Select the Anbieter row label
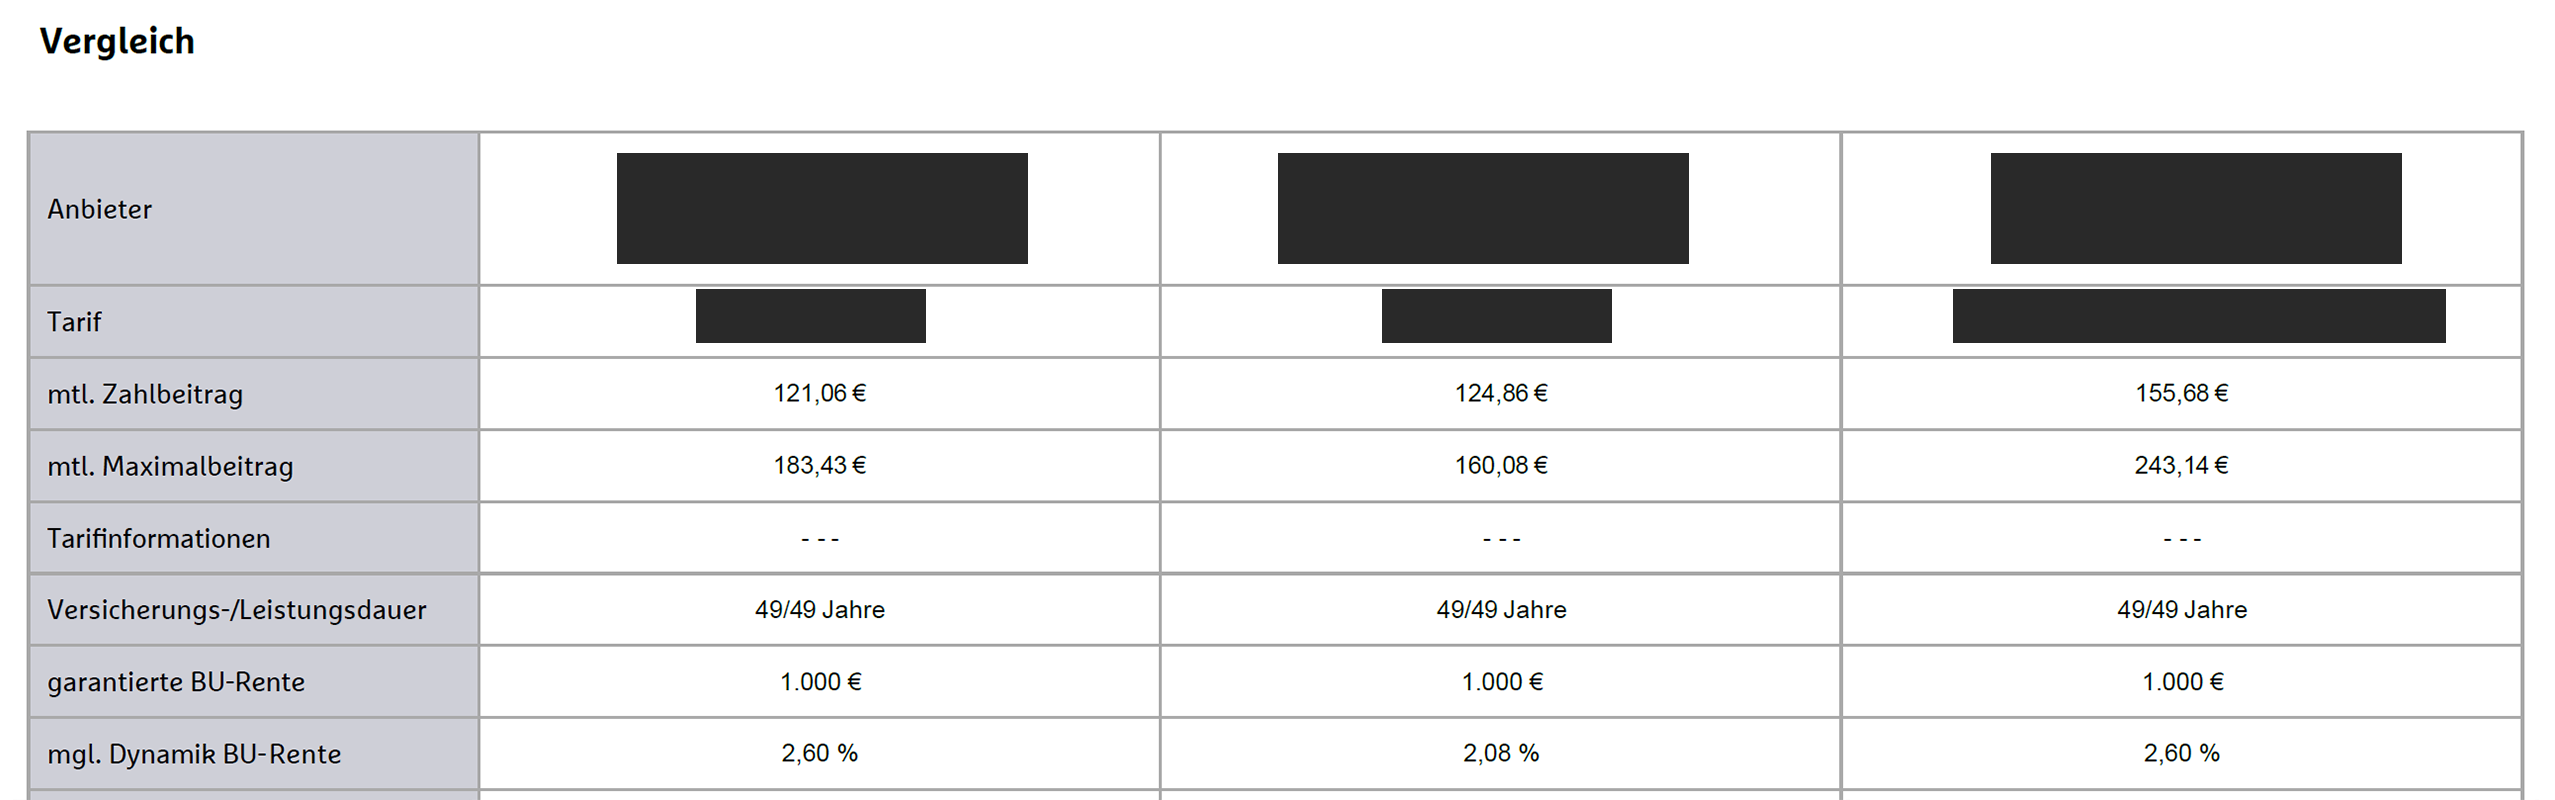This screenshot has width=2555, height=800. [x=100, y=209]
